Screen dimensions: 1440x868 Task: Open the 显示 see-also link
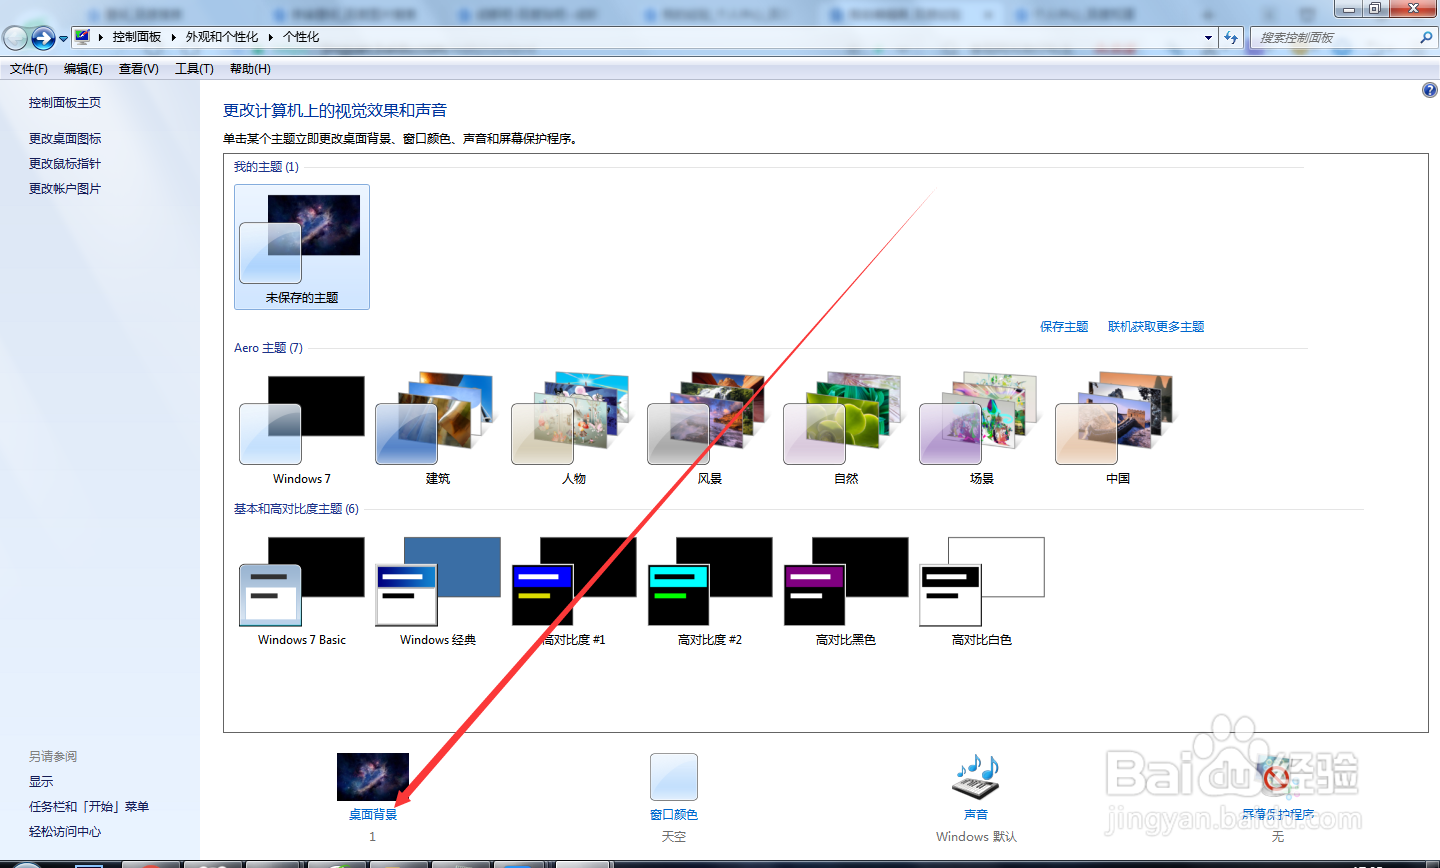[x=41, y=782]
